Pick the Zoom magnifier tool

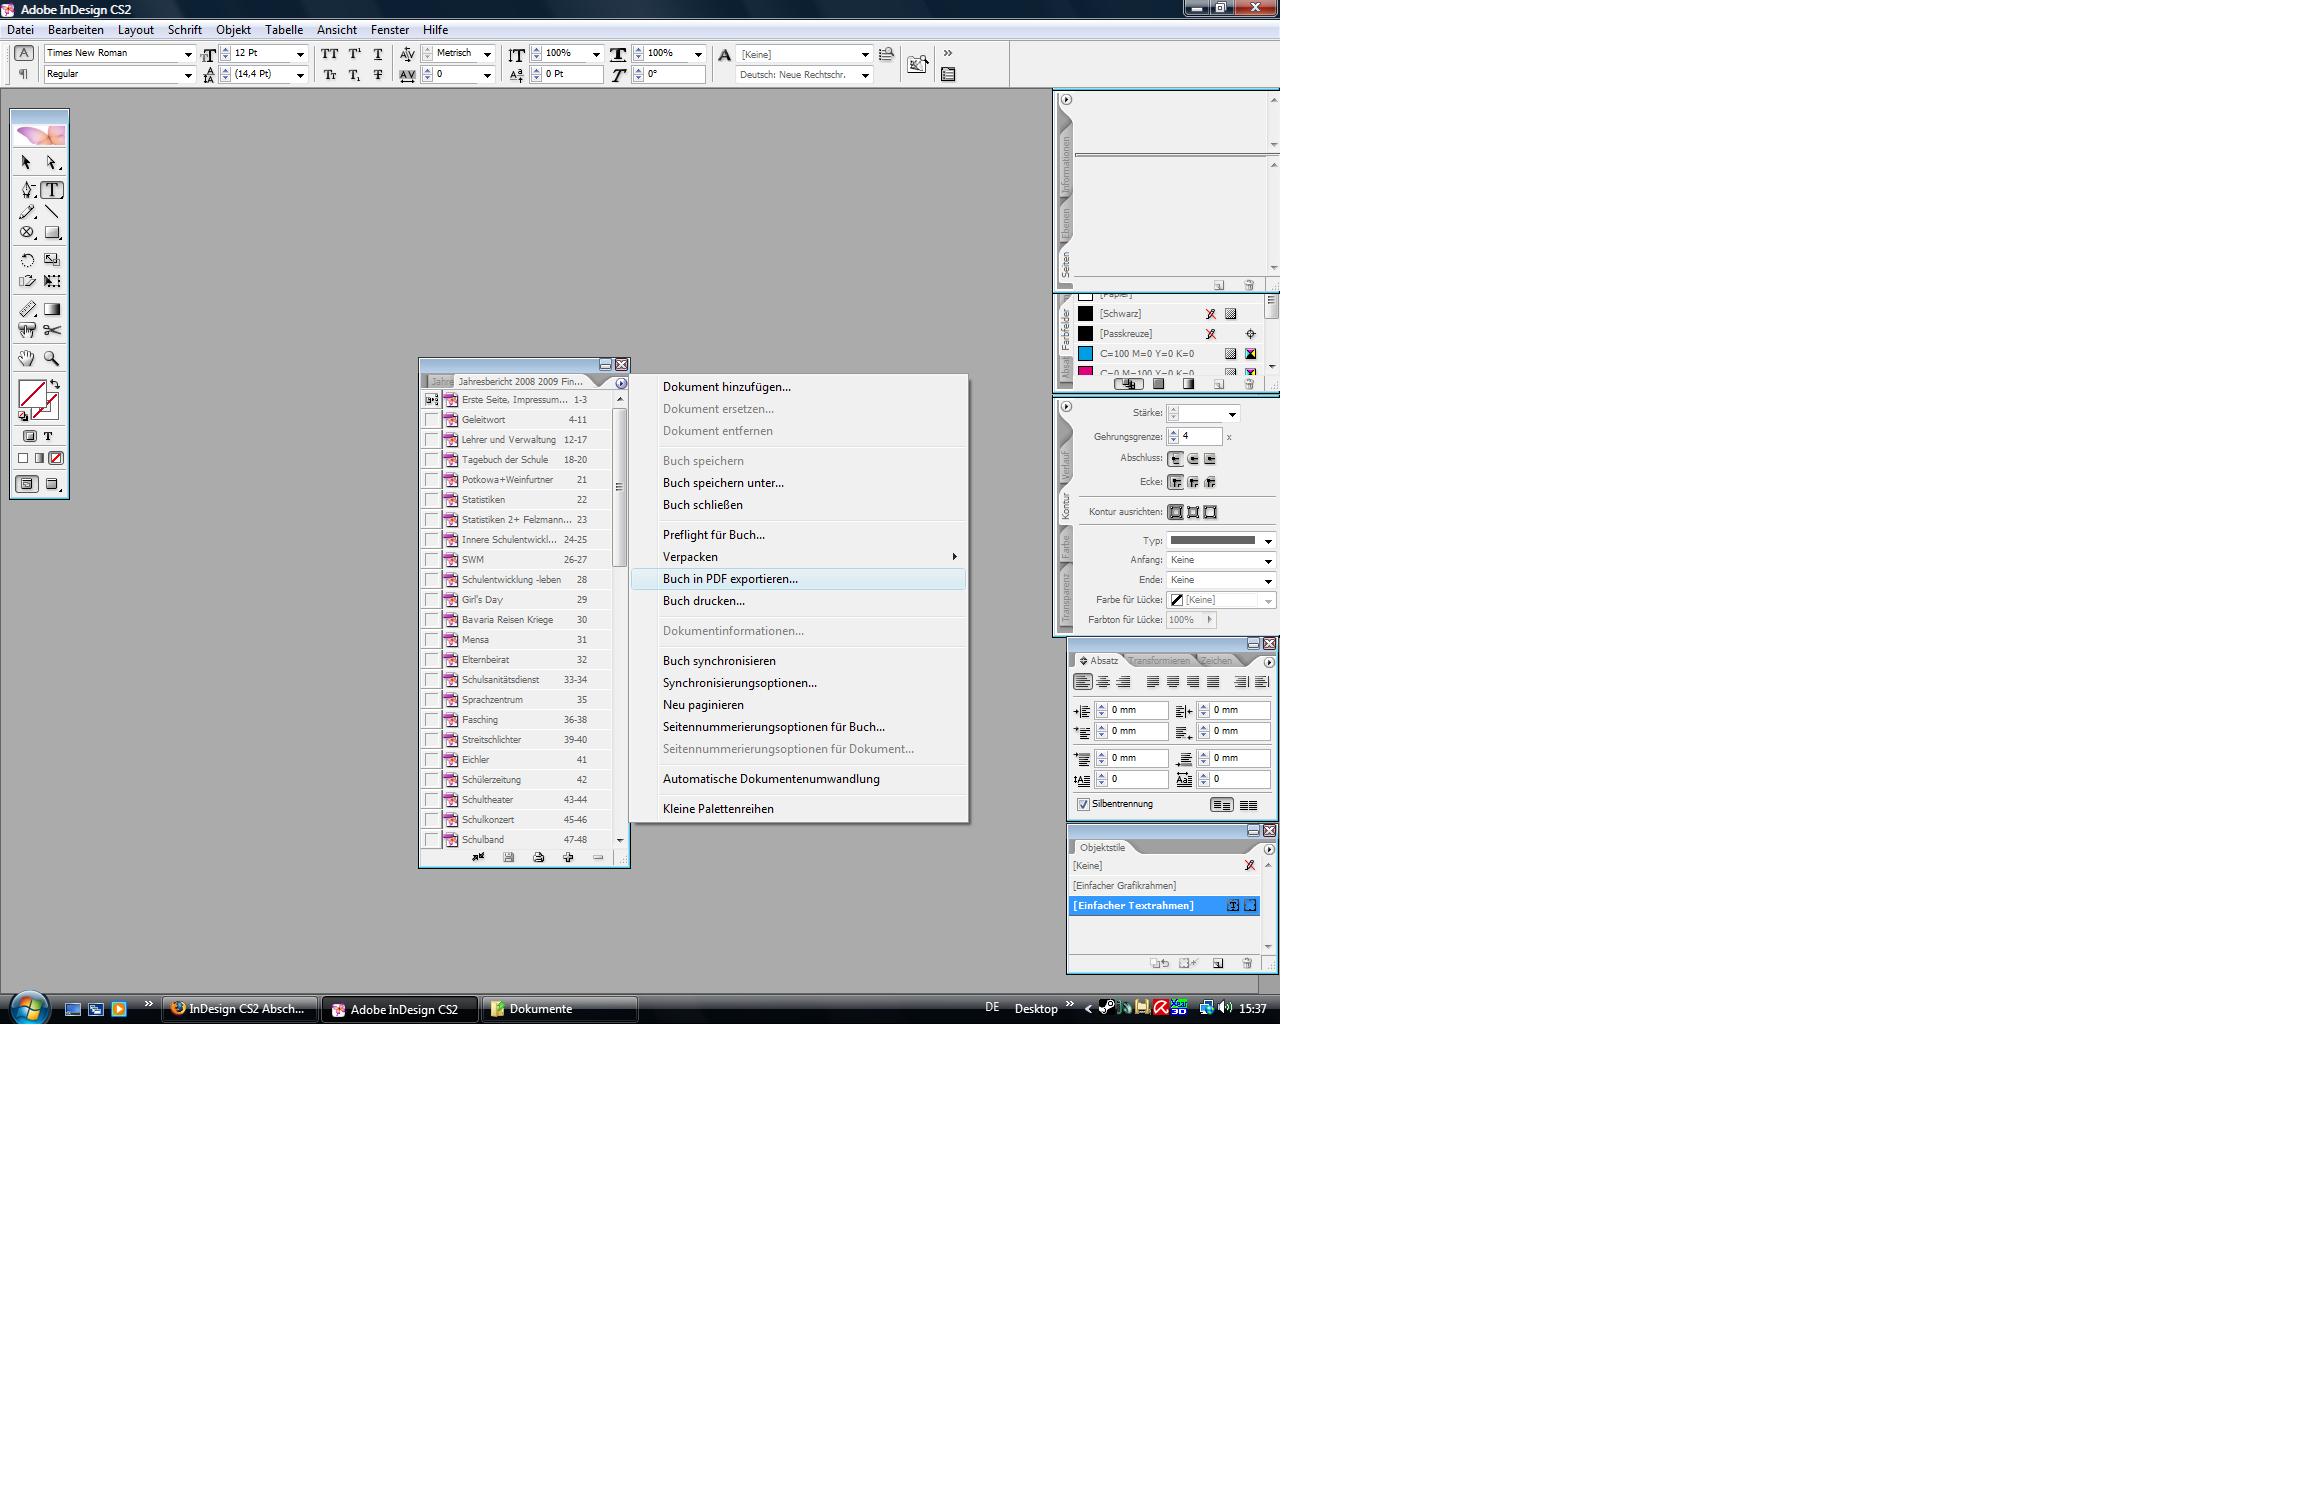coord(52,358)
